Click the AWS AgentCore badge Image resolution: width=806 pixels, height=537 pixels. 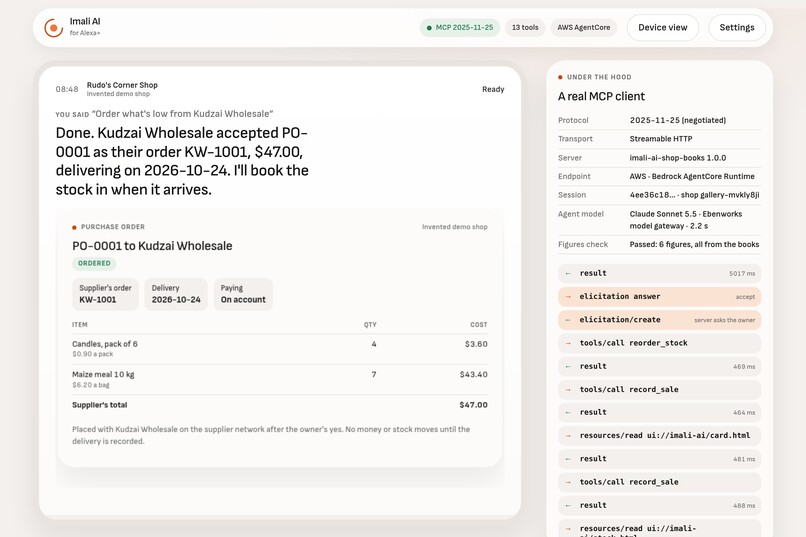[583, 28]
